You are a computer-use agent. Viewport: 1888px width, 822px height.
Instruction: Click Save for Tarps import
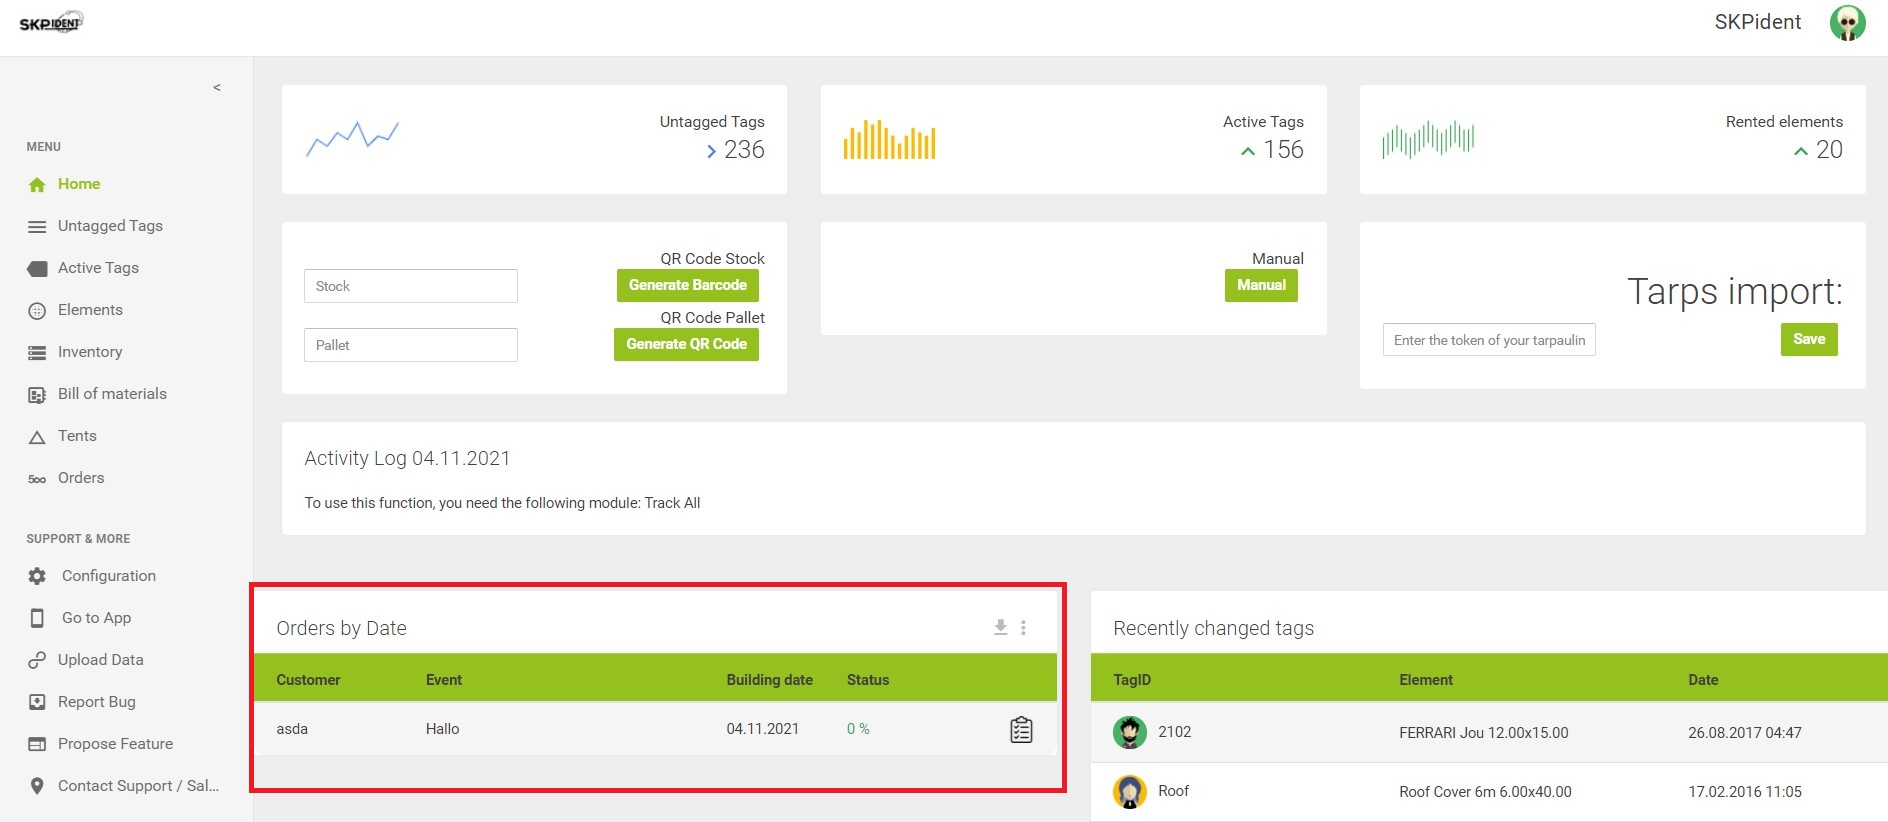1809,339
